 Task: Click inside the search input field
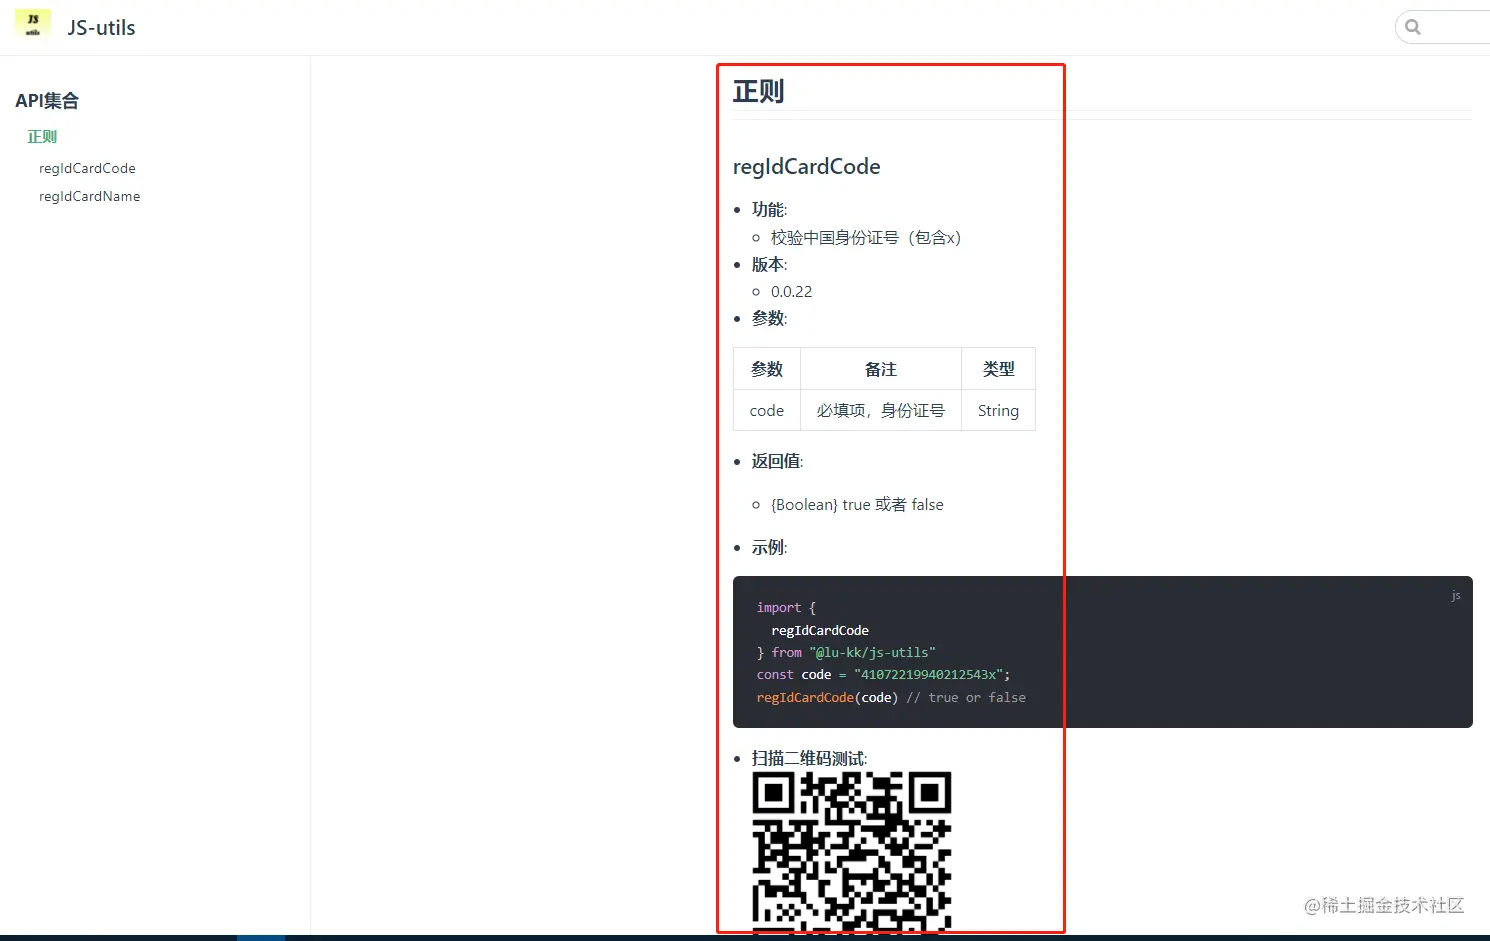pyautogui.click(x=1450, y=26)
